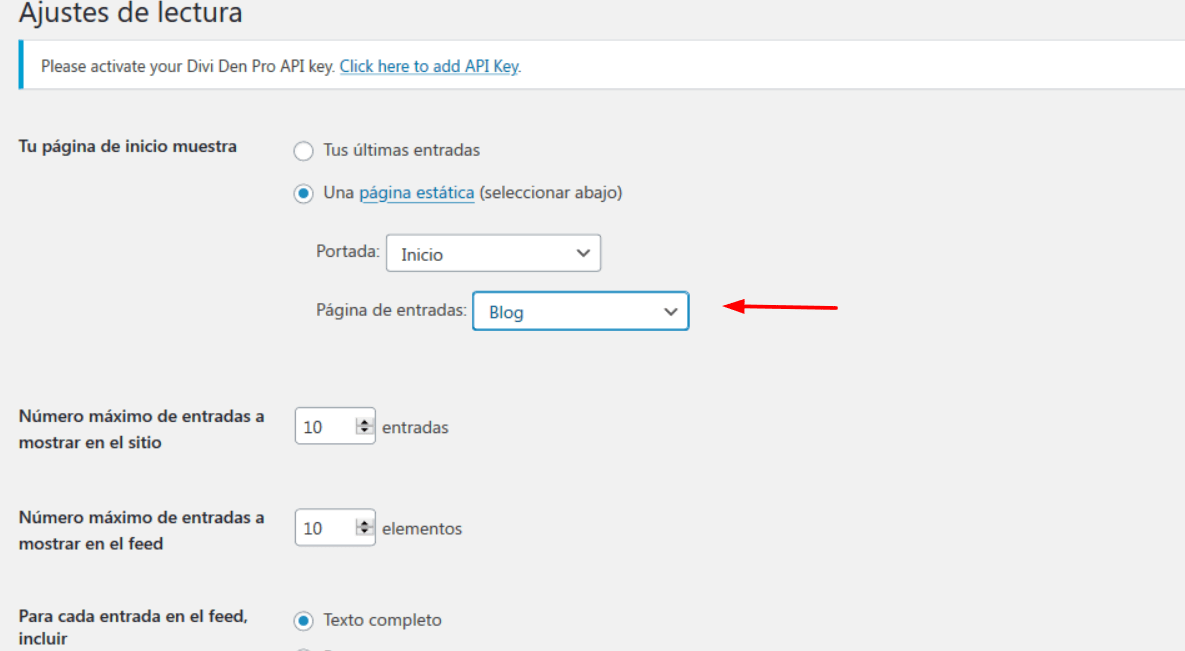The width and height of the screenshot is (1185, 651).
Task: Open the Portada dropdown showing Inicio
Action: [x=493, y=253]
